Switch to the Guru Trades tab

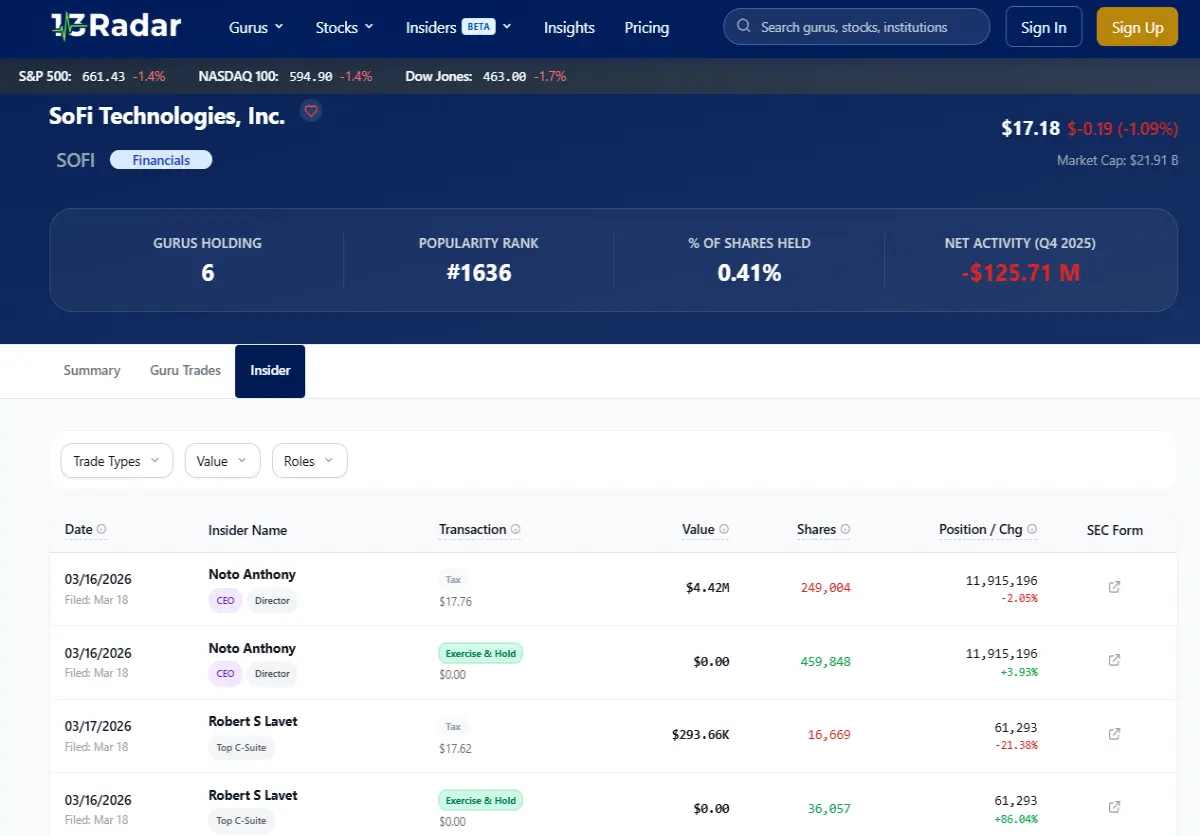tap(185, 370)
